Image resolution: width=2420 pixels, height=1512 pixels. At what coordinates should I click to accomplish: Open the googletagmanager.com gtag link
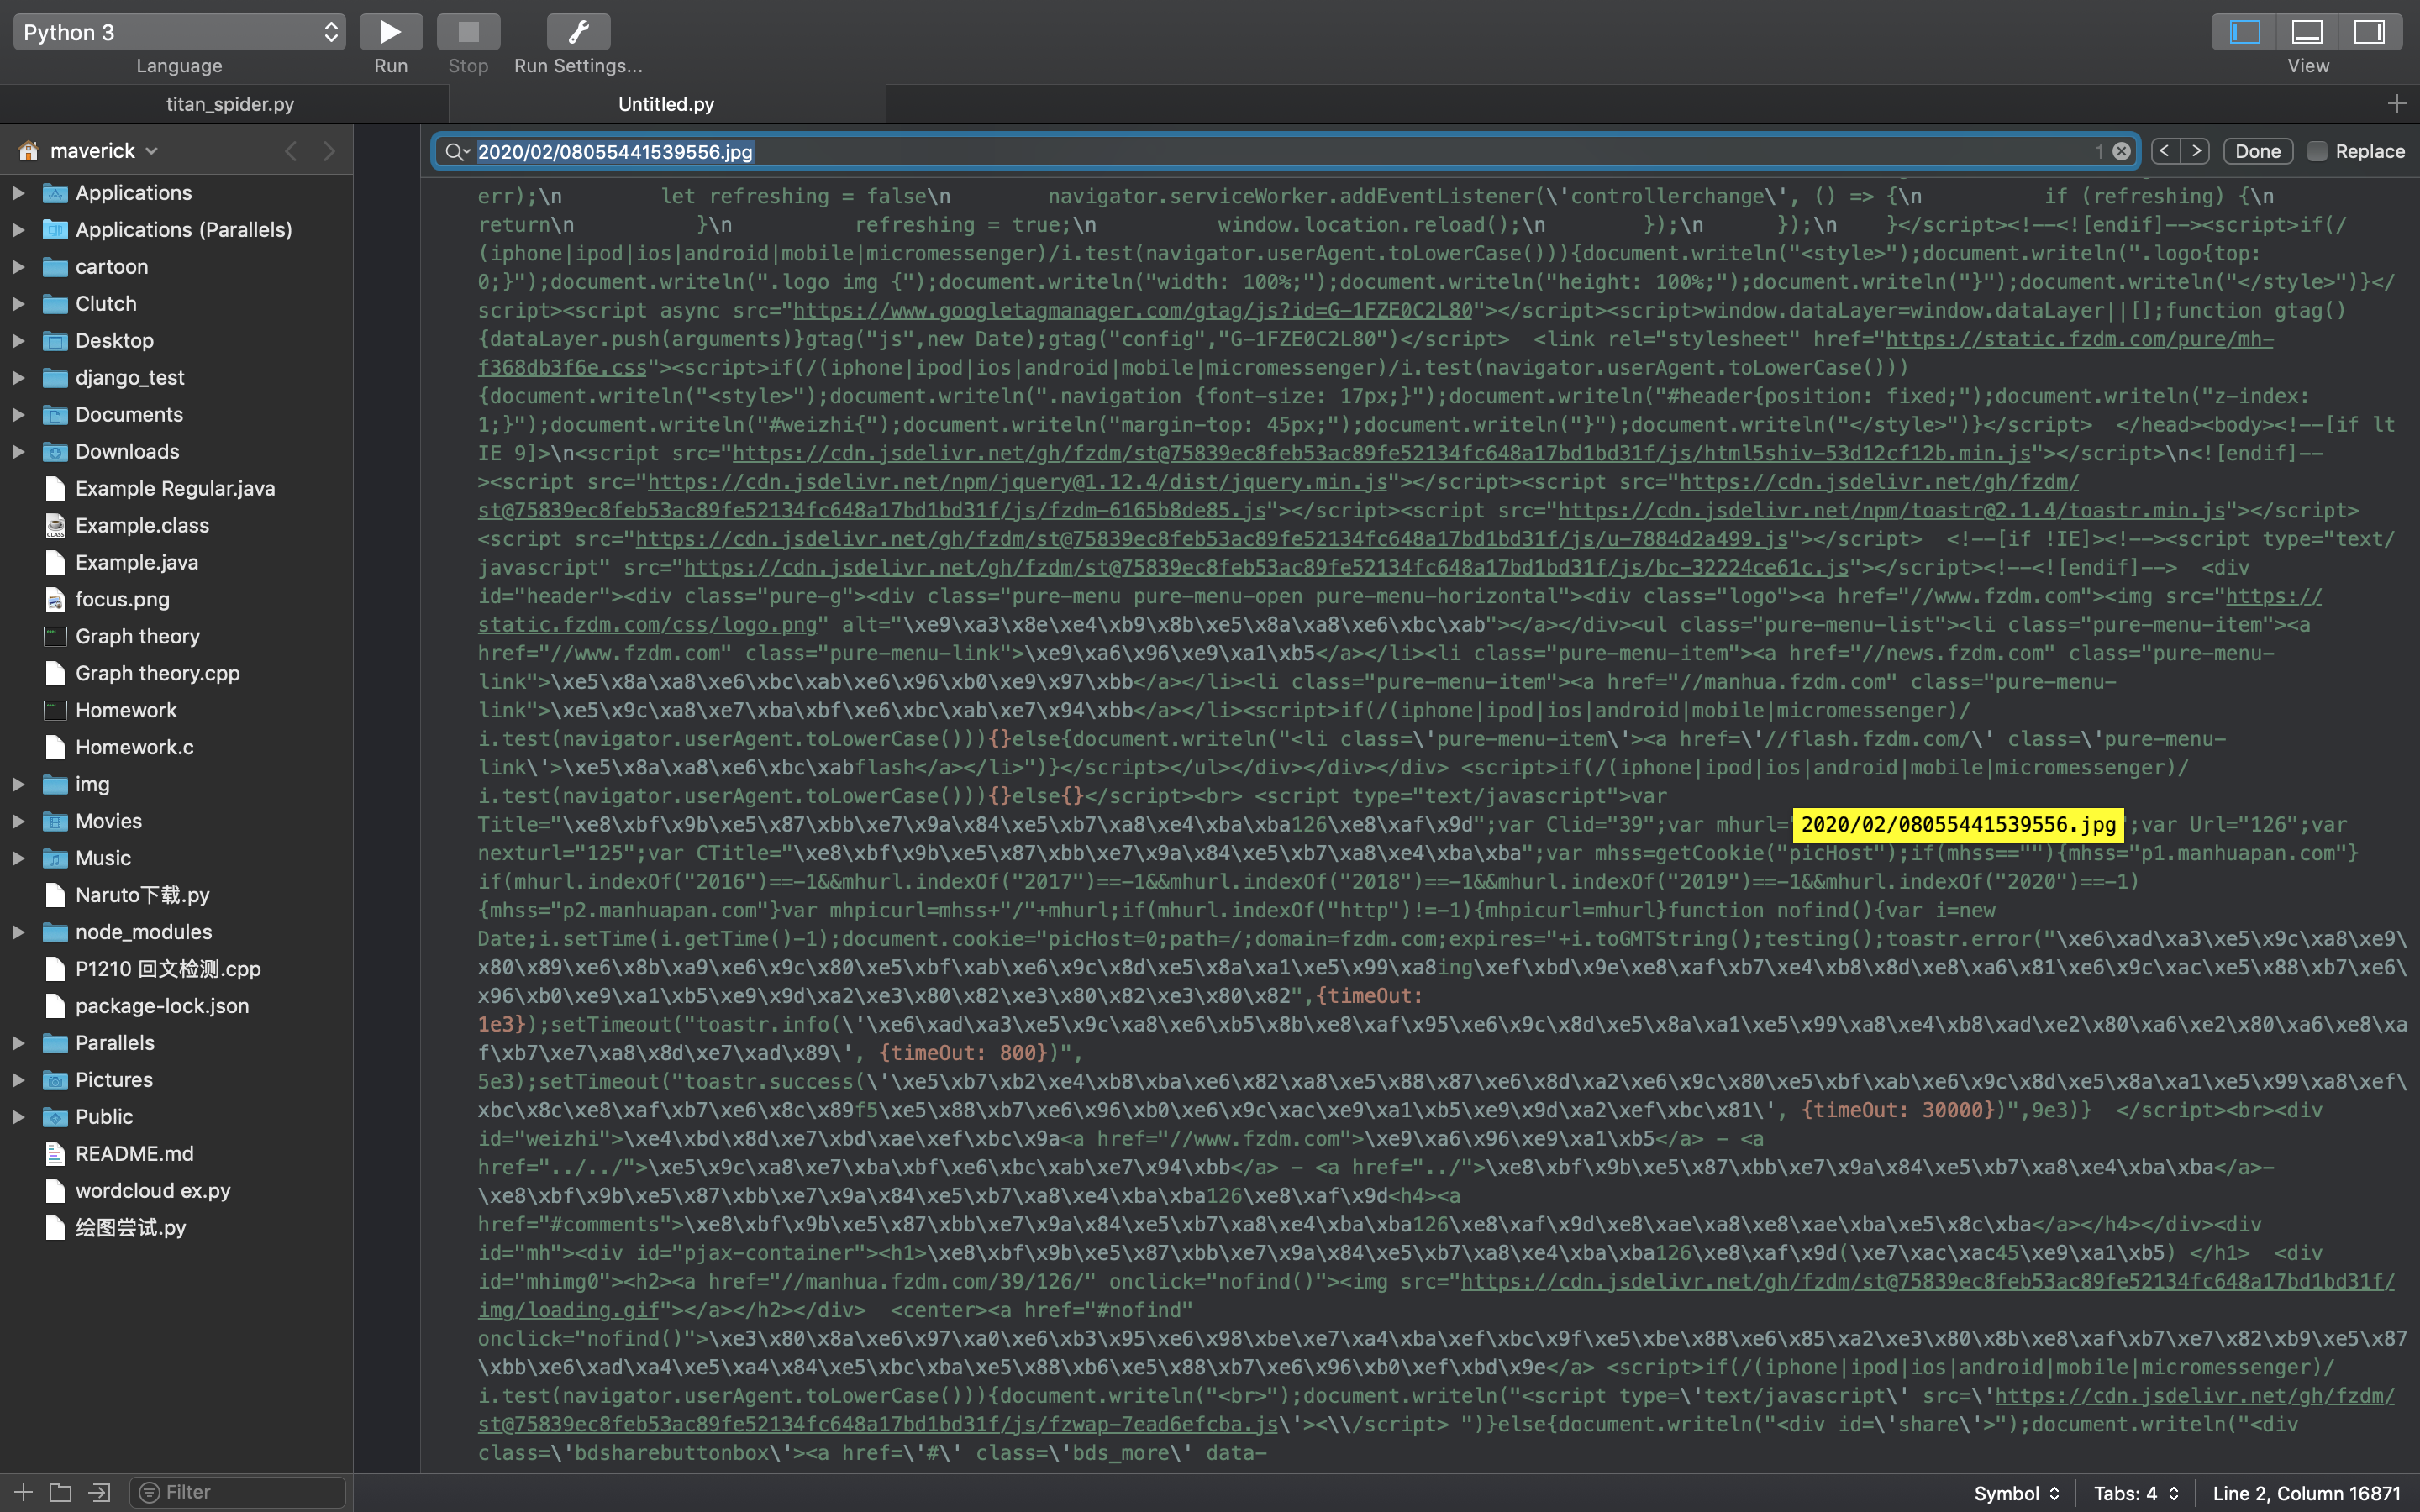[x=1133, y=311]
